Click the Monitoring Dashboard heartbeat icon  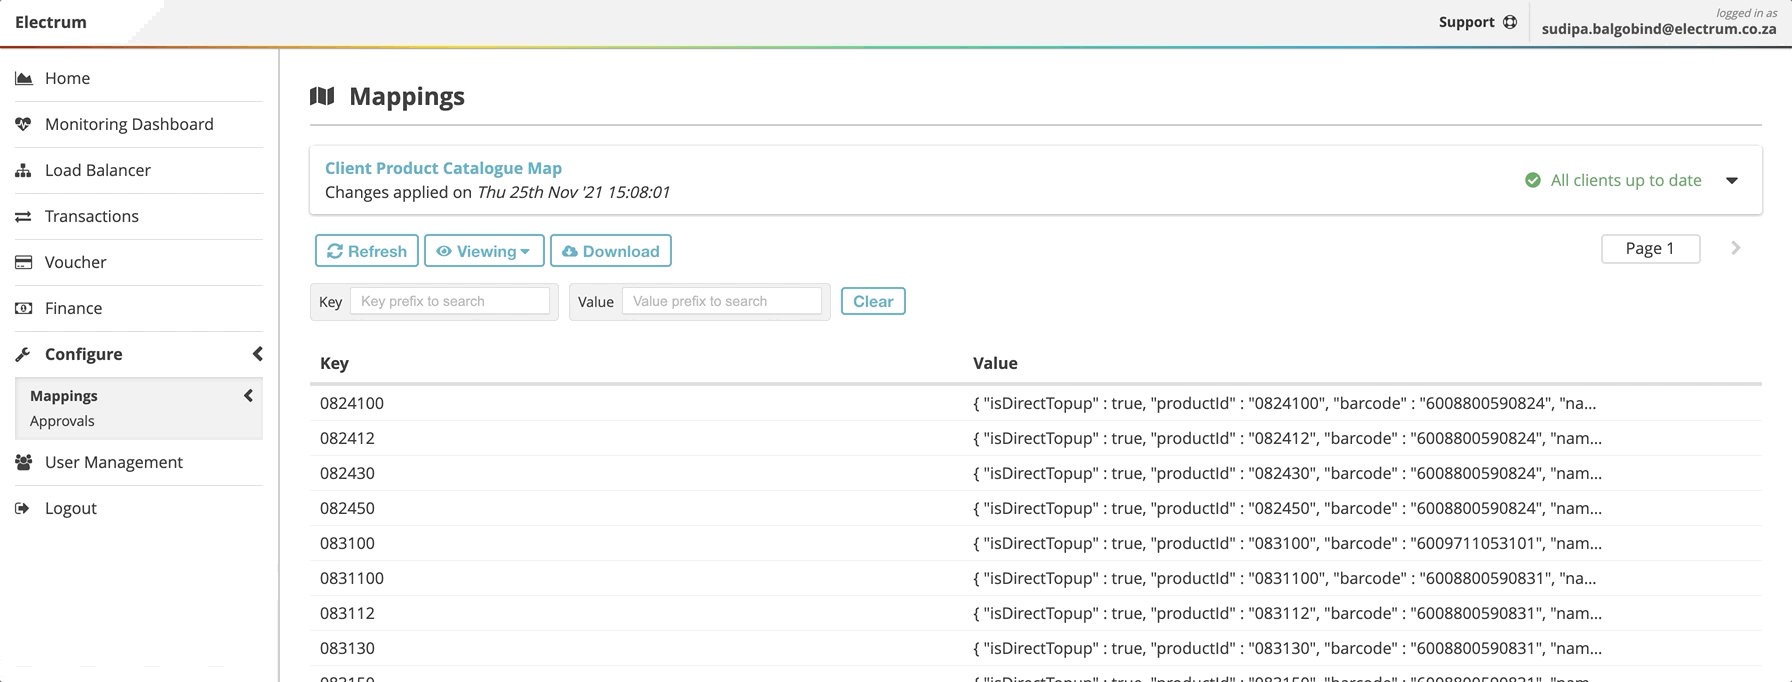point(24,124)
